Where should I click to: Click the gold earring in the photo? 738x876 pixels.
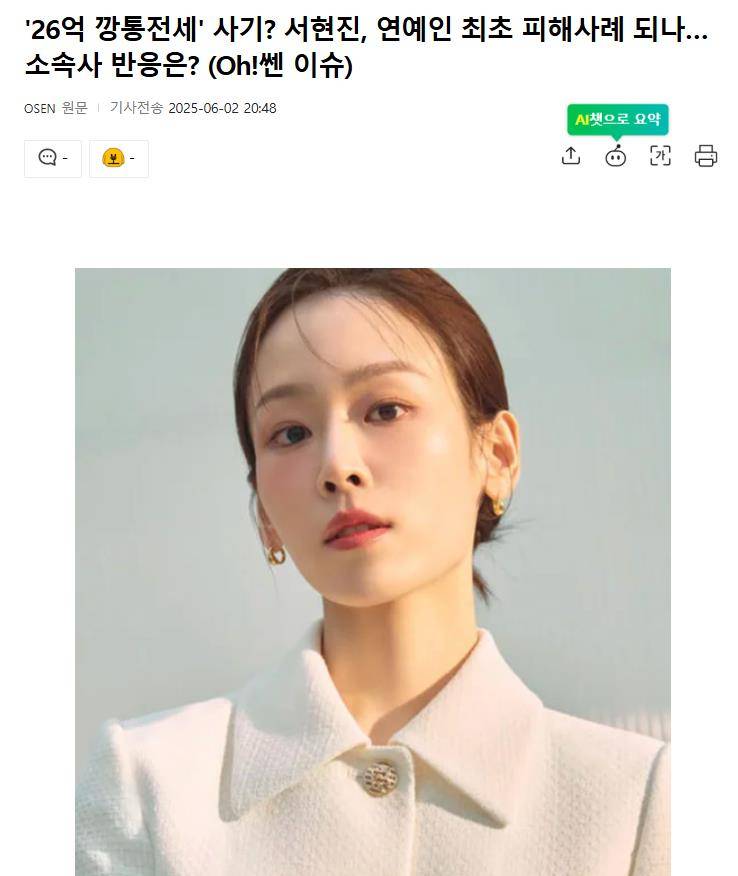[275, 555]
